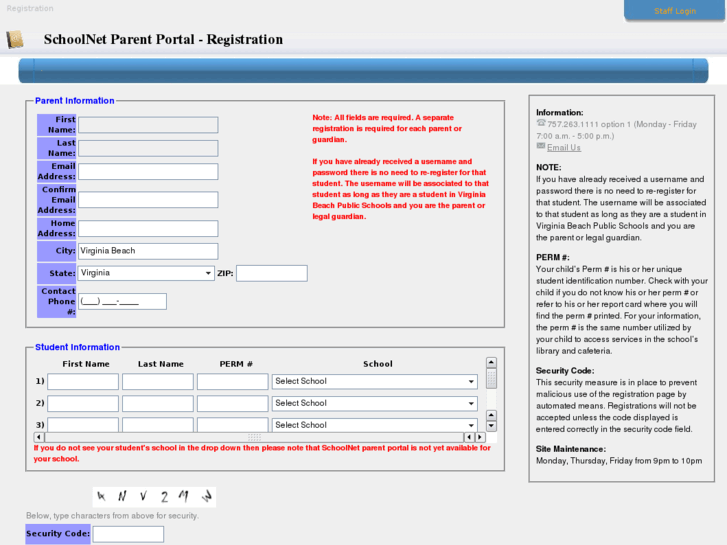Click the vertical scrollbar thumb in Student Information
This screenshot has width=727, height=545.
(491, 378)
